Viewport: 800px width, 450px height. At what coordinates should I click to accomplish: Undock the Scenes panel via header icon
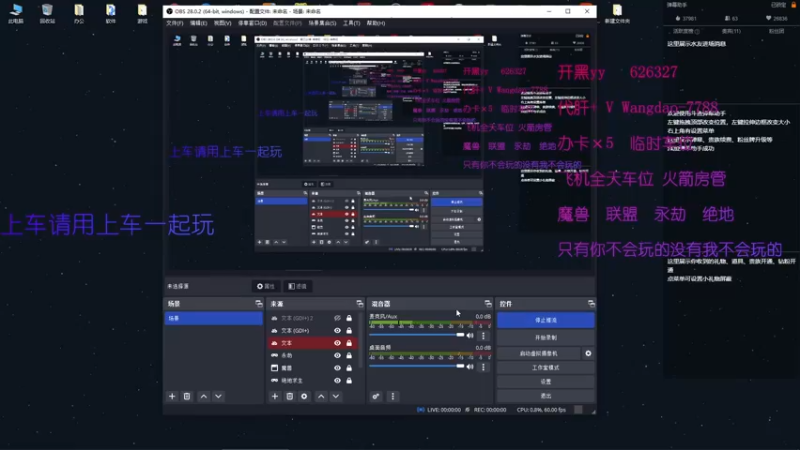tap(259, 304)
